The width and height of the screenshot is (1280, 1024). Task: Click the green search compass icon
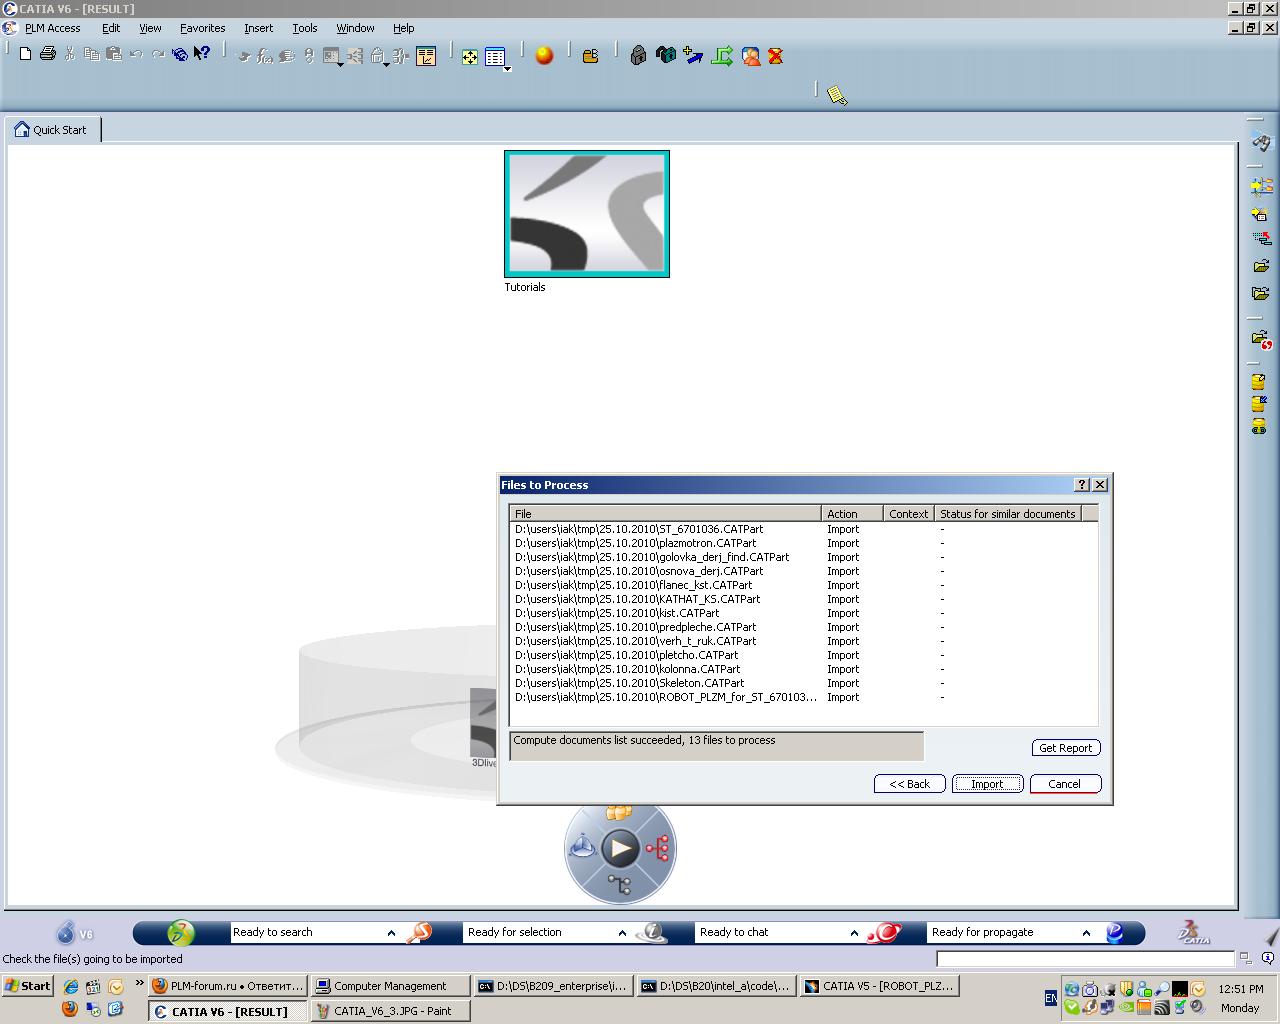181,933
